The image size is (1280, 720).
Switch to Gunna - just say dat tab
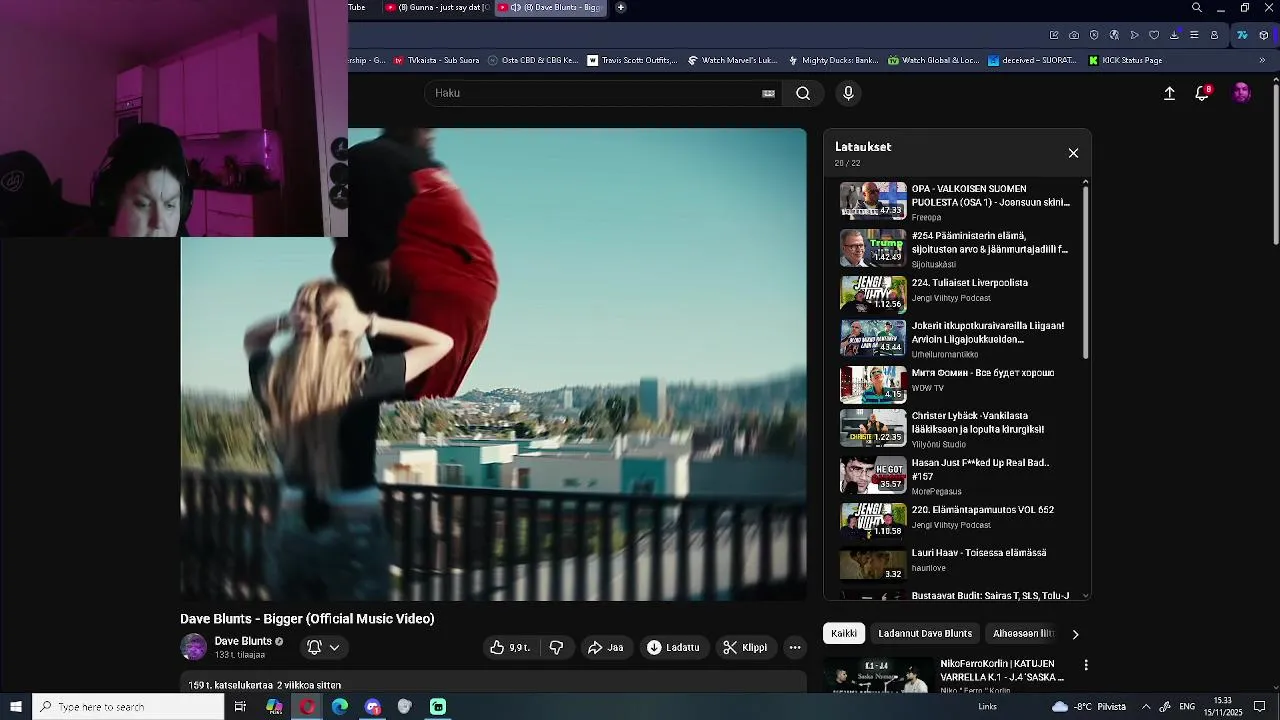tap(437, 7)
